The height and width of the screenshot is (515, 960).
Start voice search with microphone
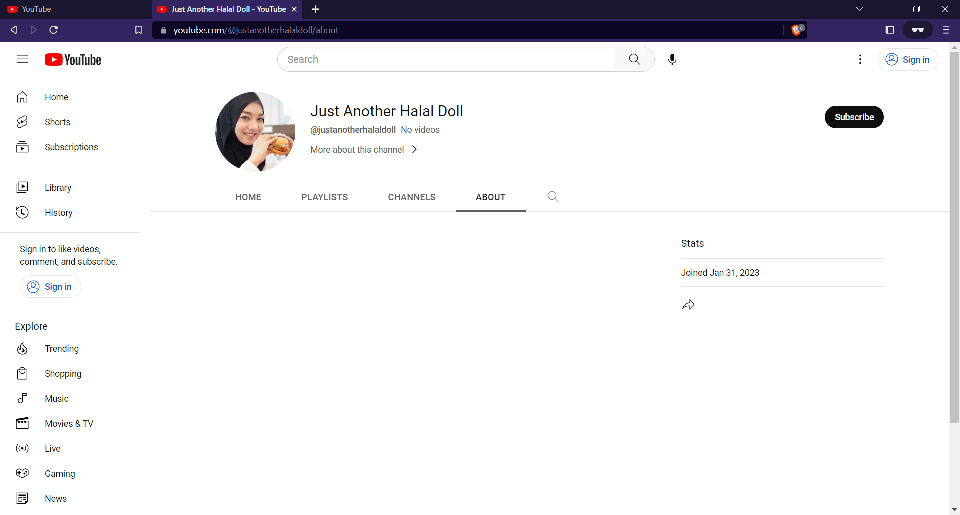coord(672,59)
